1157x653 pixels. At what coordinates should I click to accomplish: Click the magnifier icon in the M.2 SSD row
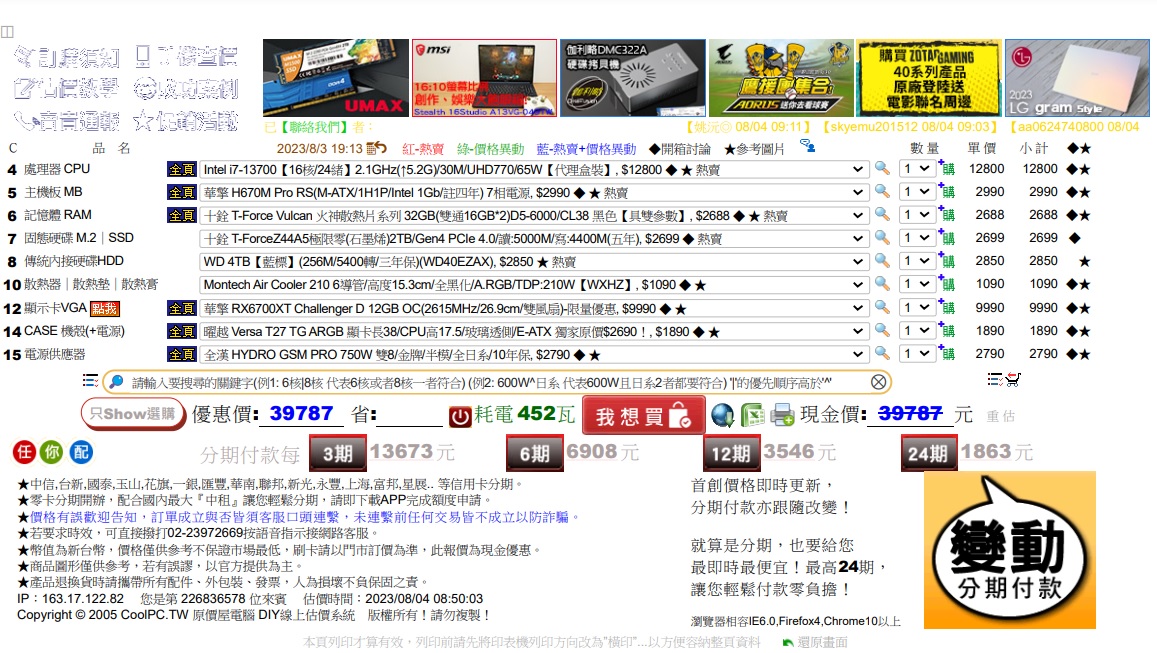(x=882, y=238)
